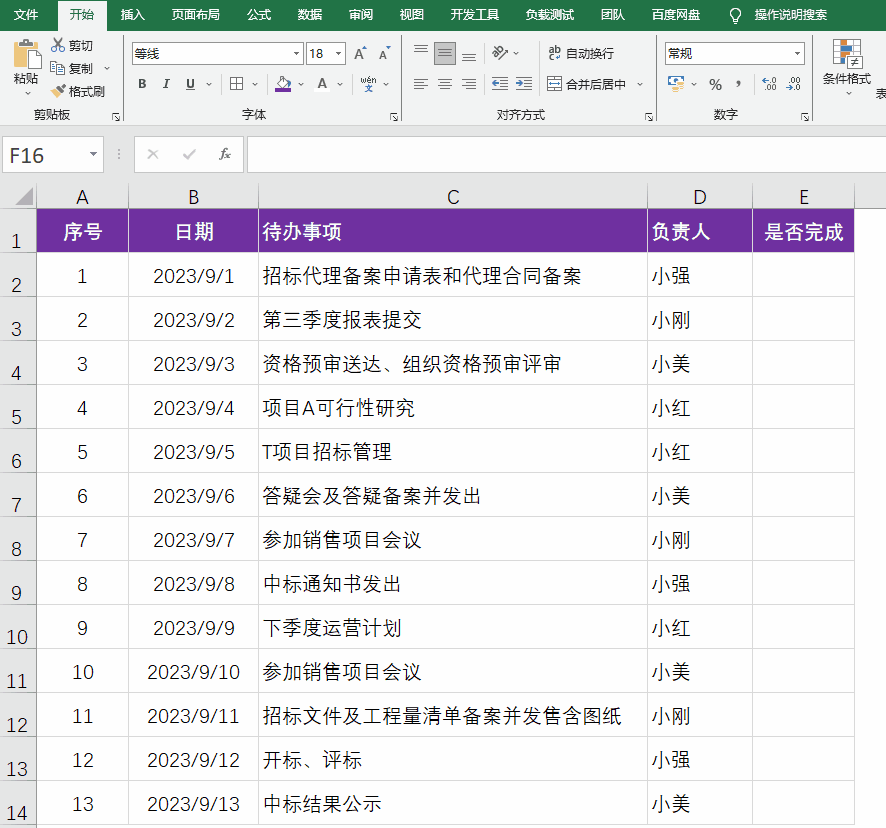The width and height of the screenshot is (886, 828).
Task: Decrease font size with small A icon
Action: [384, 54]
